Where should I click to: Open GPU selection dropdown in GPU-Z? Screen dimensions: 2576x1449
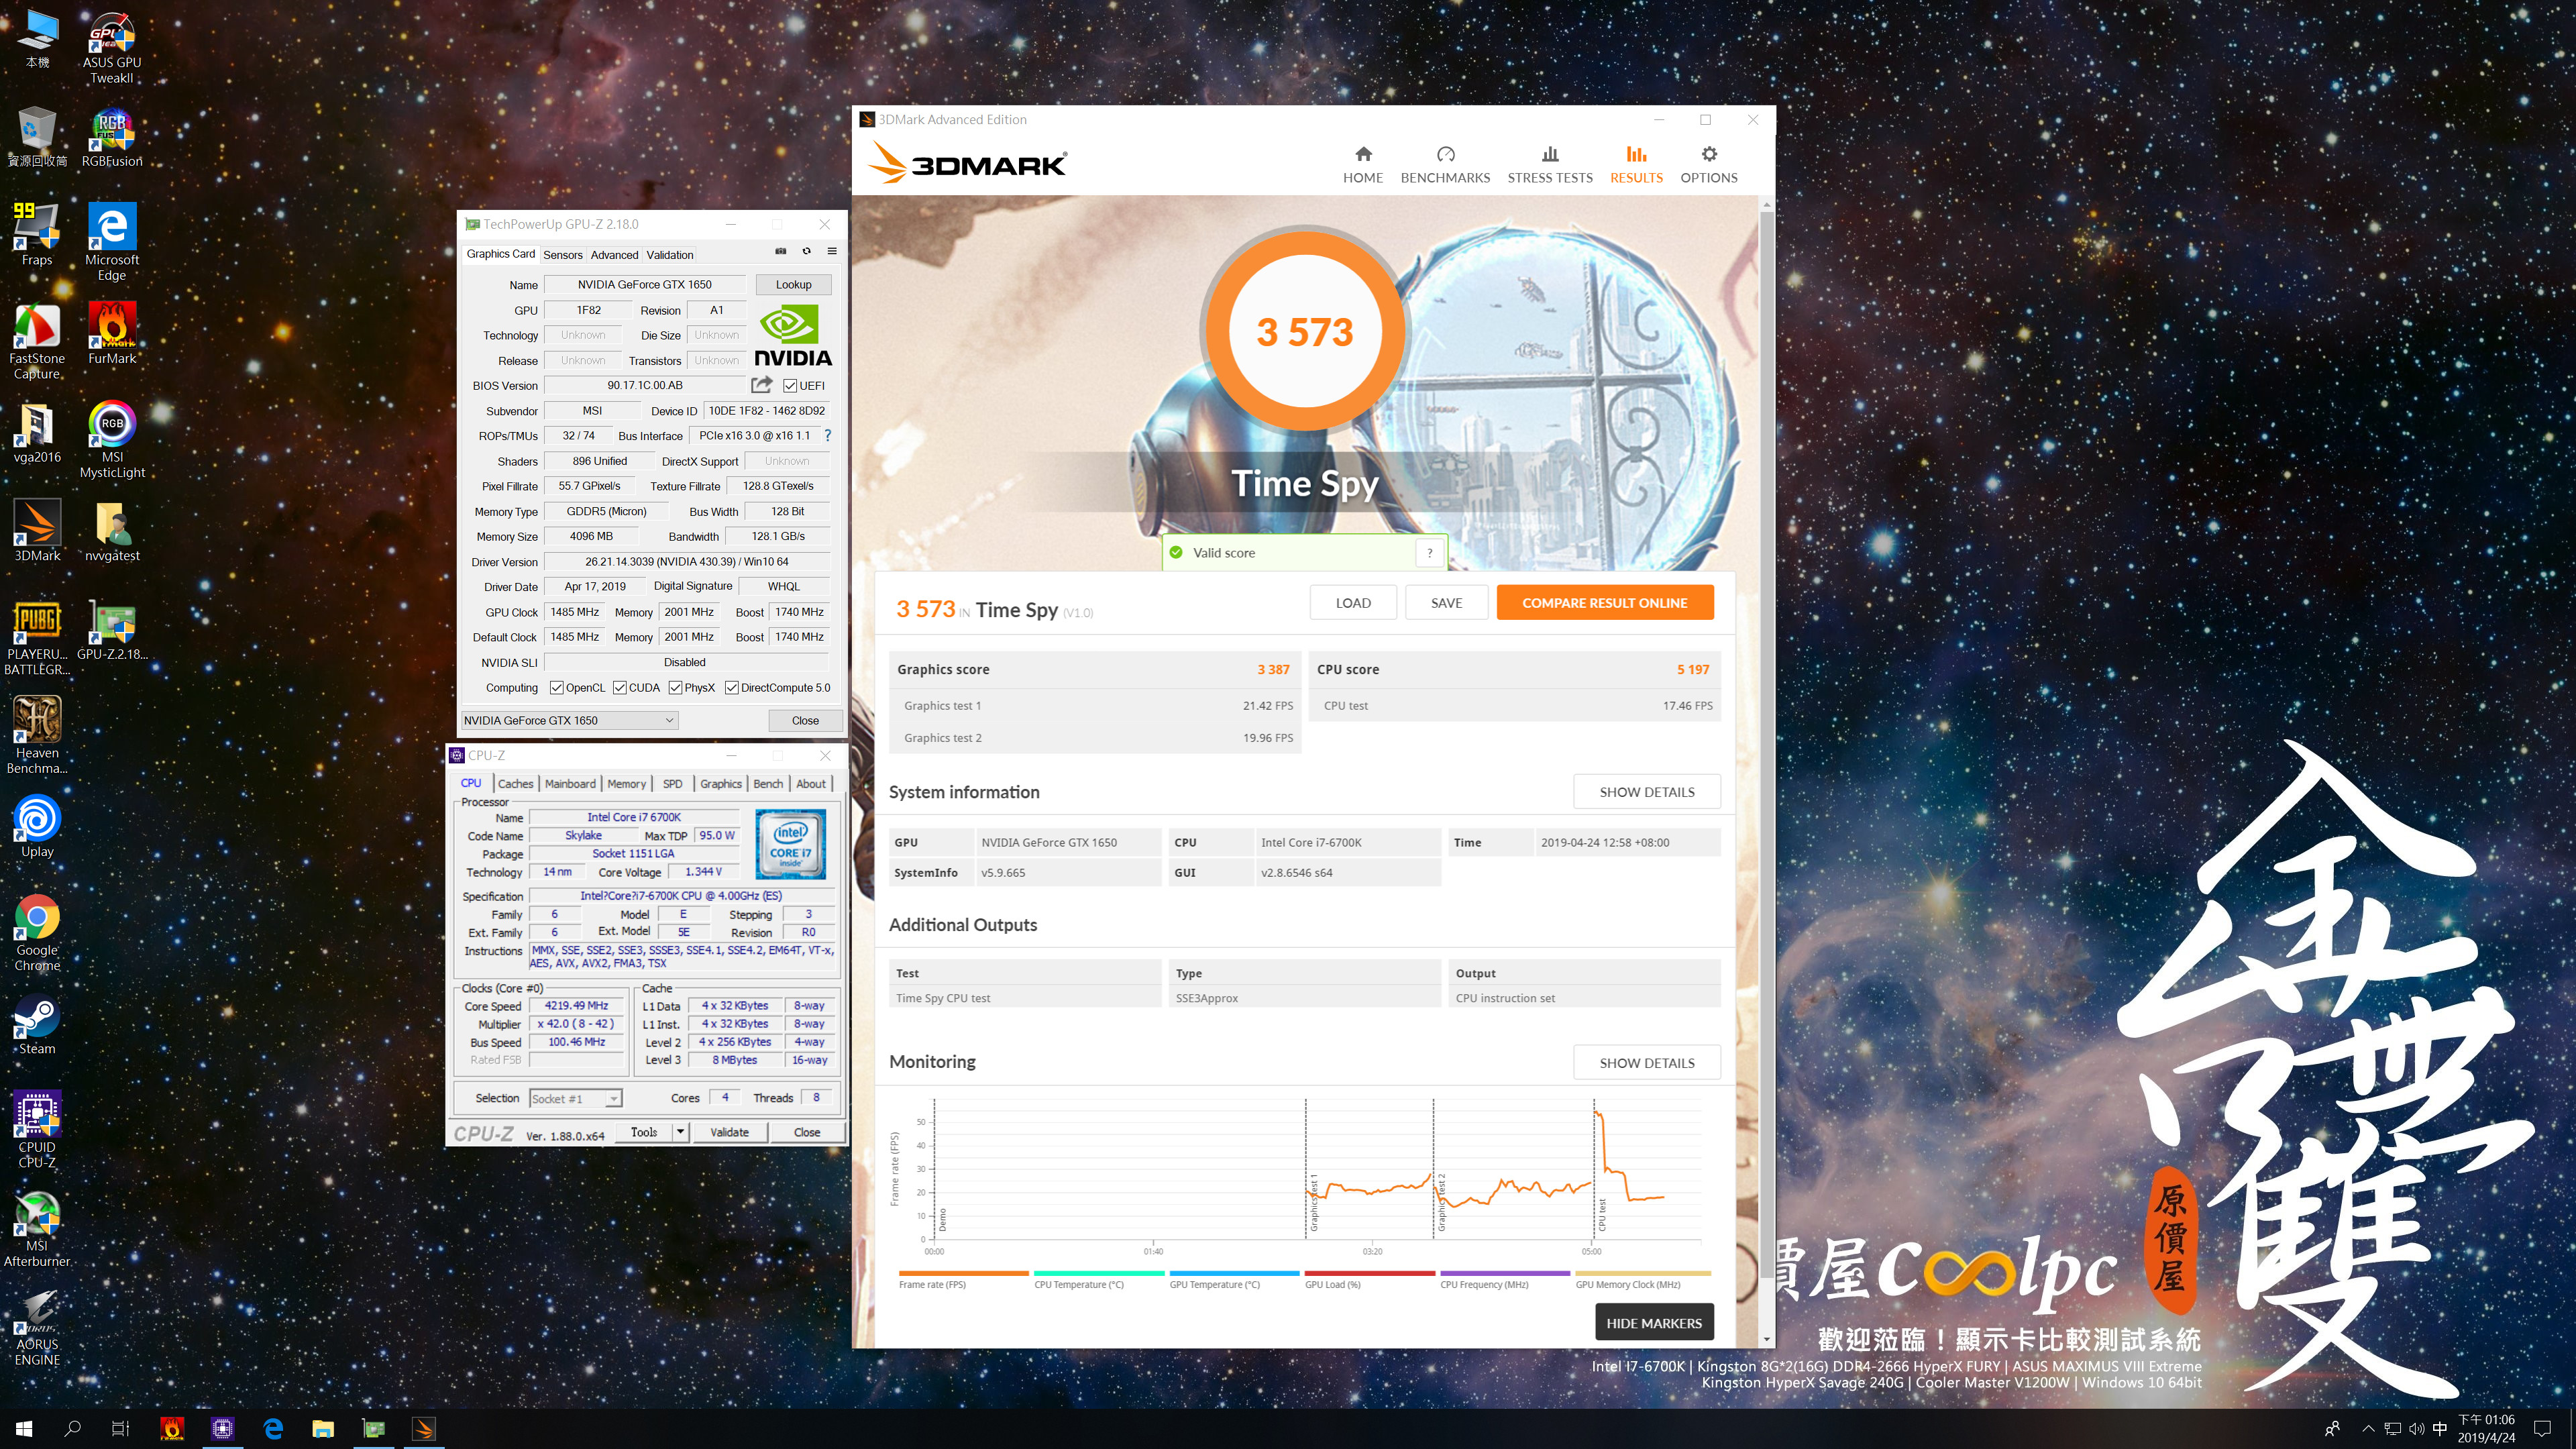(x=569, y=720)
